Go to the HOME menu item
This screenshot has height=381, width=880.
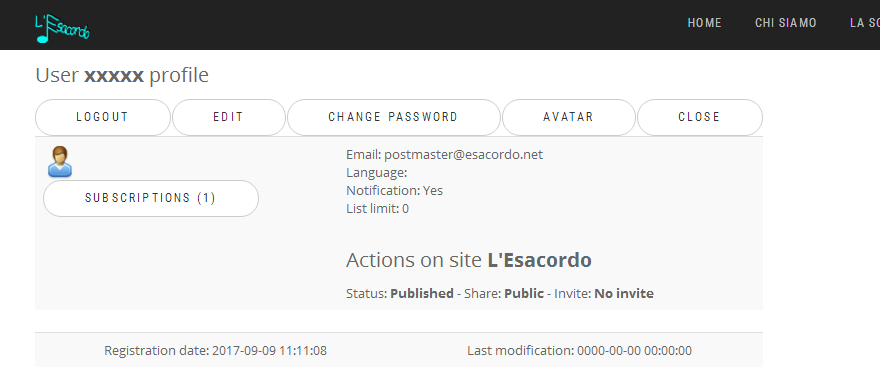tap(704, 23)
